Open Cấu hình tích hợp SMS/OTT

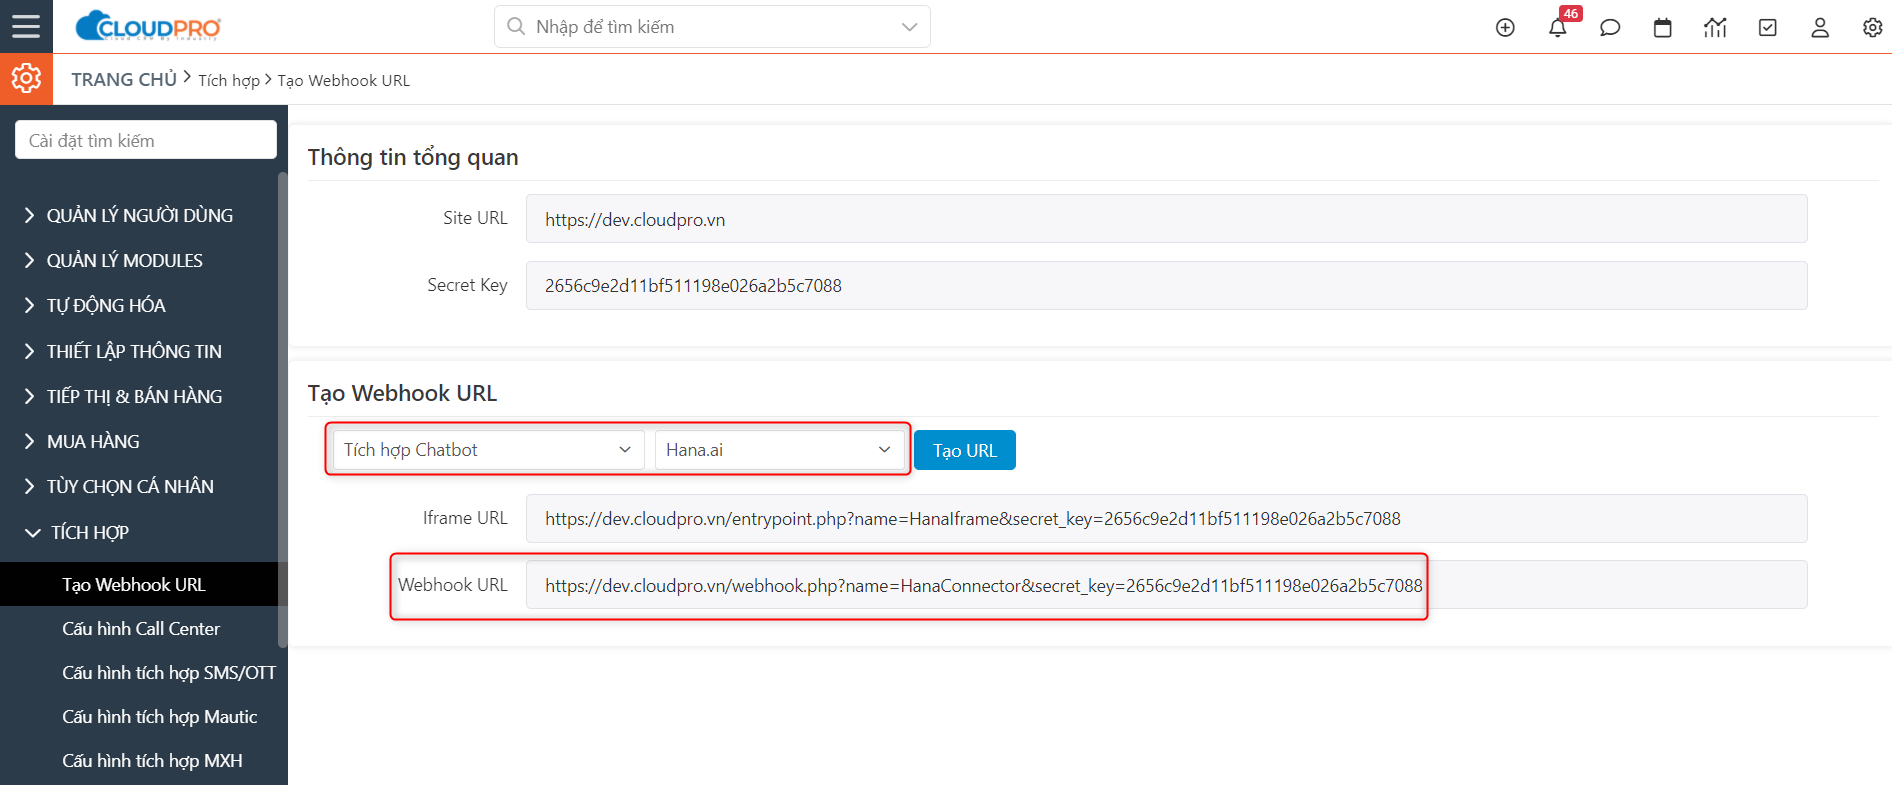(168, 672)
